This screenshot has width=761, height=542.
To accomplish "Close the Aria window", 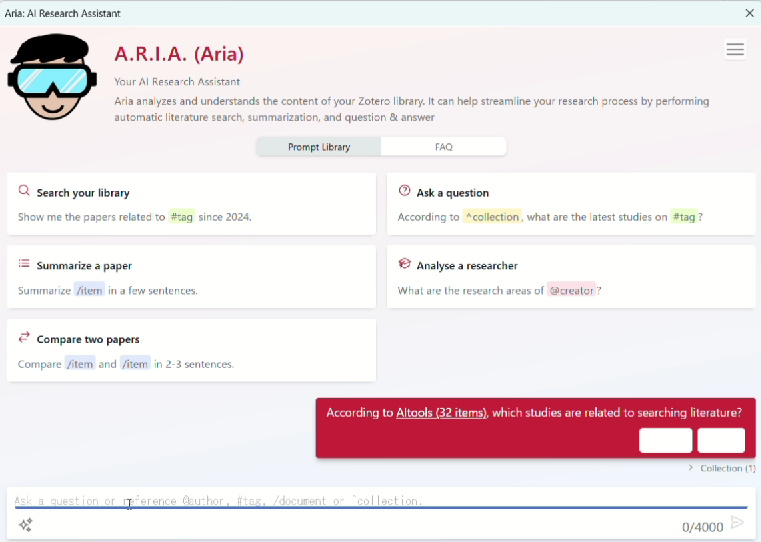I will click(749, 13).
